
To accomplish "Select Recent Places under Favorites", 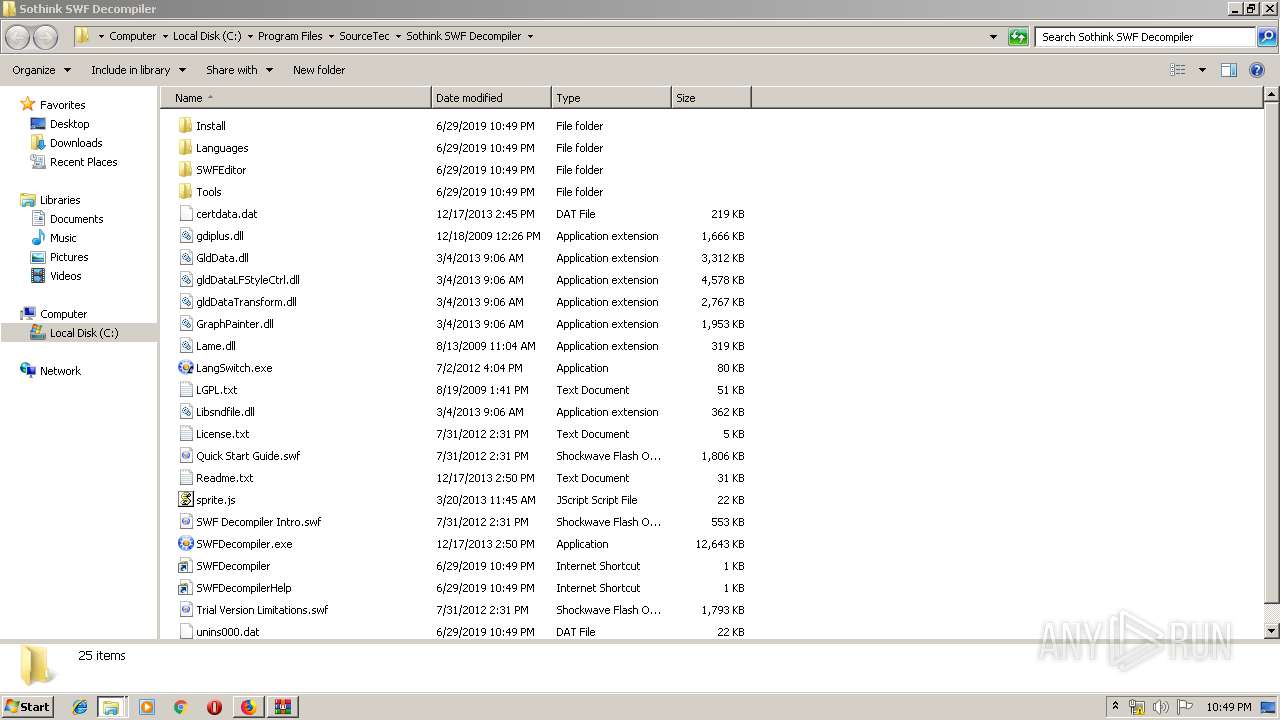I will (83, 162).
